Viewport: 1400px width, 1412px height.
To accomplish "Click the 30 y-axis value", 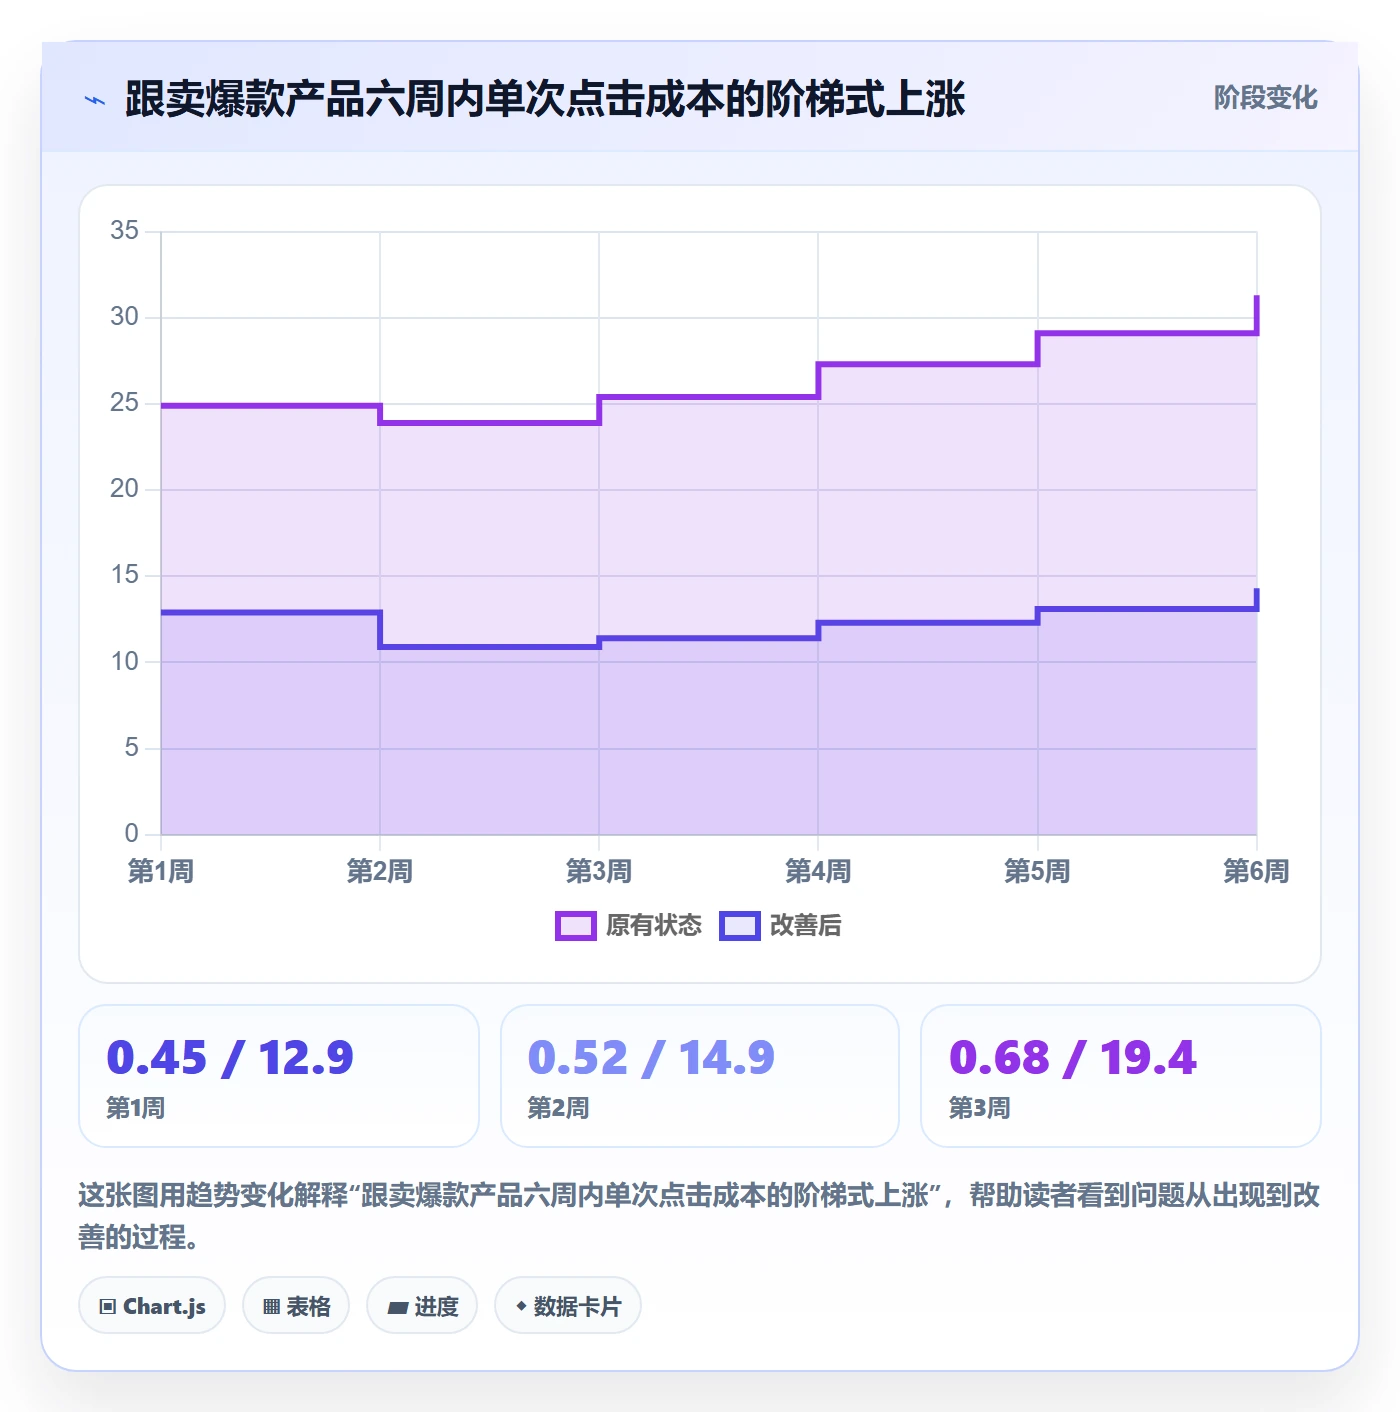I will pos(125,317).
